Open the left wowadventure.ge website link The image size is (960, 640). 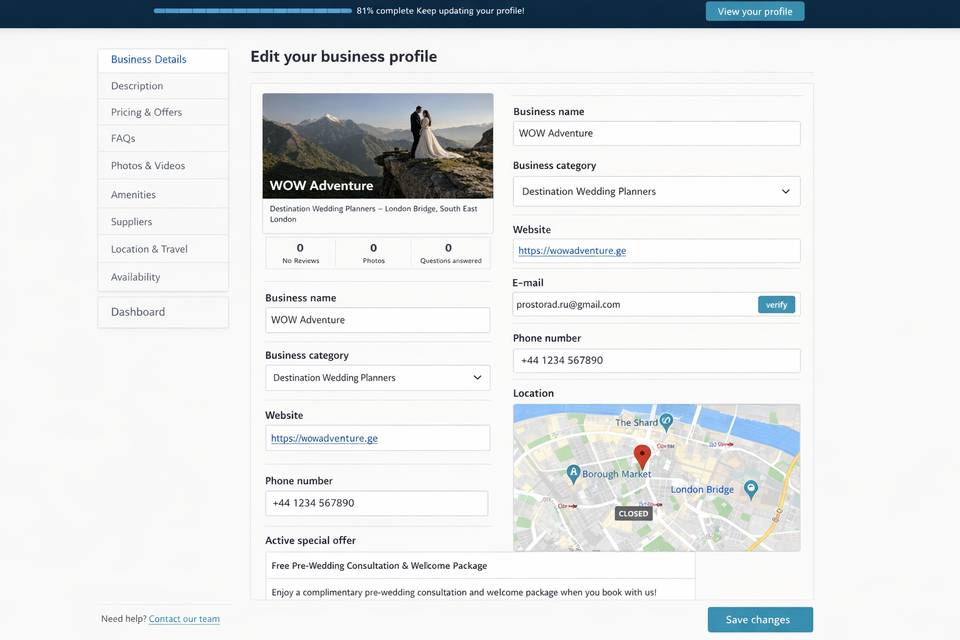pos(324,439)
